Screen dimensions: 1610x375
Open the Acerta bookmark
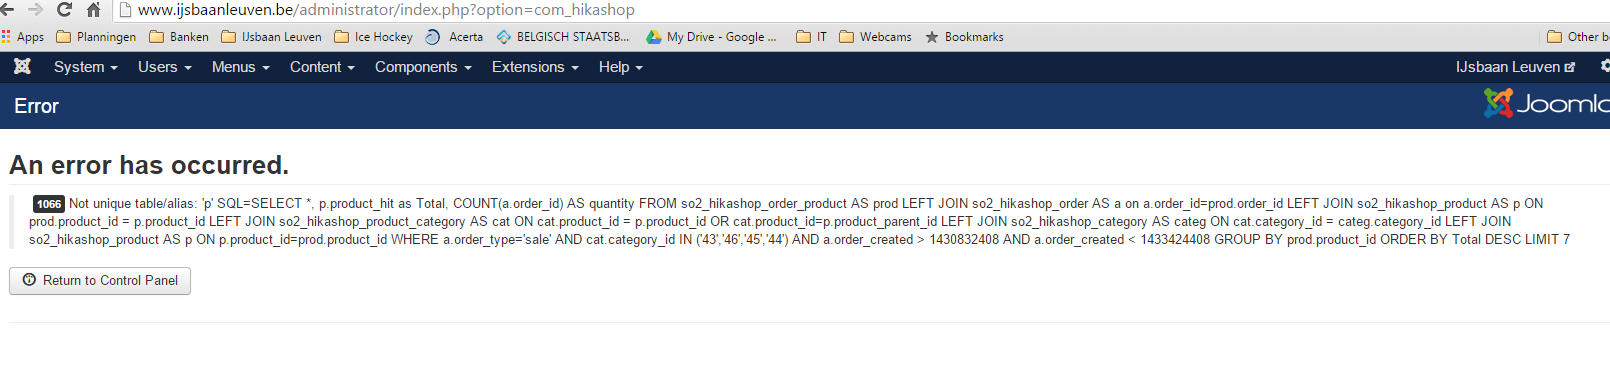(x=454, y=37)
